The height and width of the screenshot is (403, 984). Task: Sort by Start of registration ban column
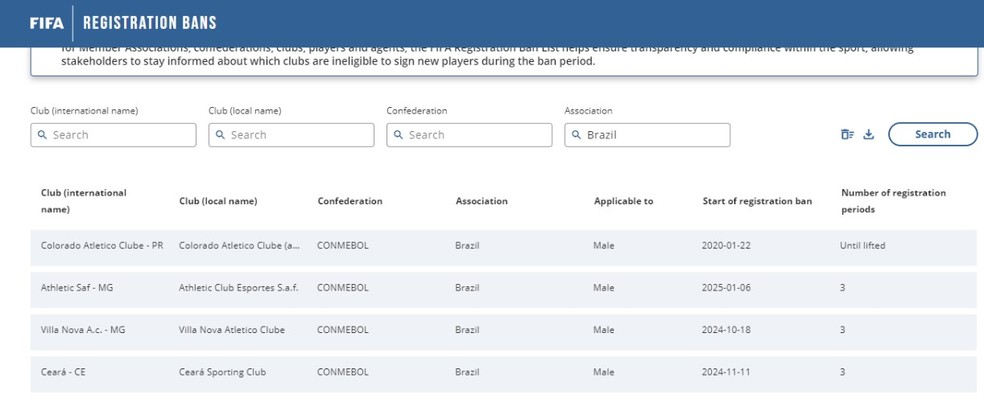click(x=757, y=201)
